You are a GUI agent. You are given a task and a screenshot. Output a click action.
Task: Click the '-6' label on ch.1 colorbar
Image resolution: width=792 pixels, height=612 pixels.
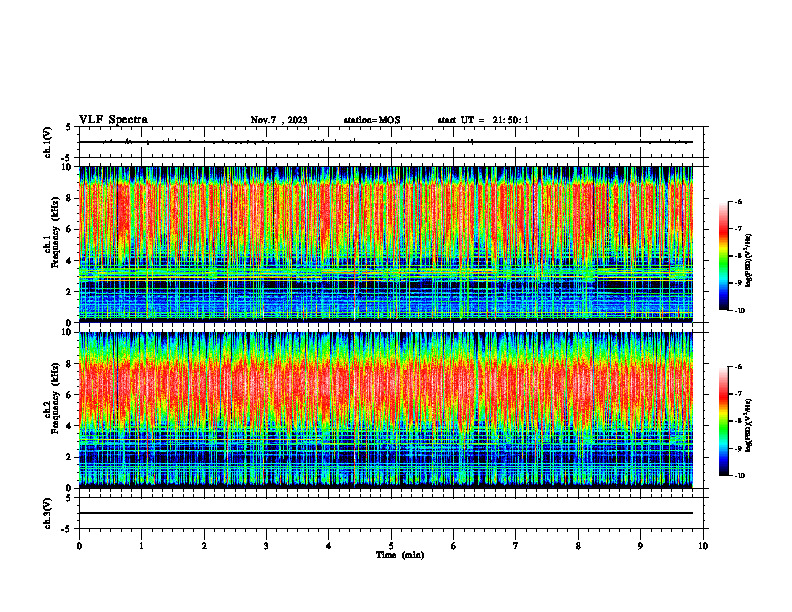tap(738, 202)
